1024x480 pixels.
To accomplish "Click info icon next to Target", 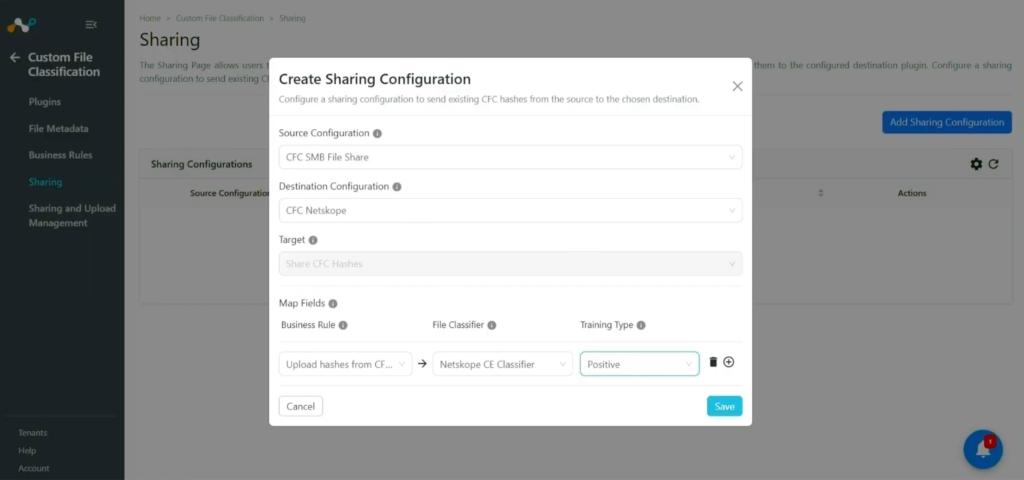I will coord(313,240).
